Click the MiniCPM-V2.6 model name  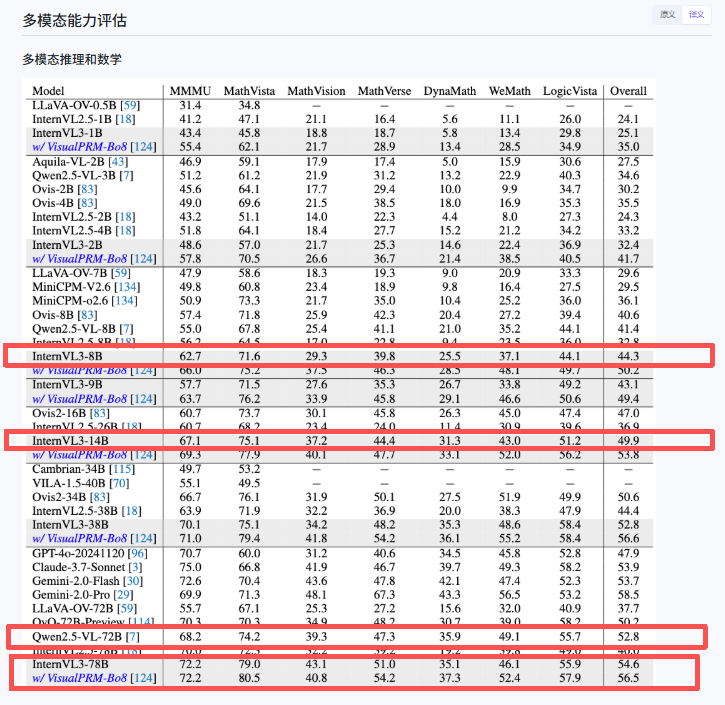tap(71, 287)
